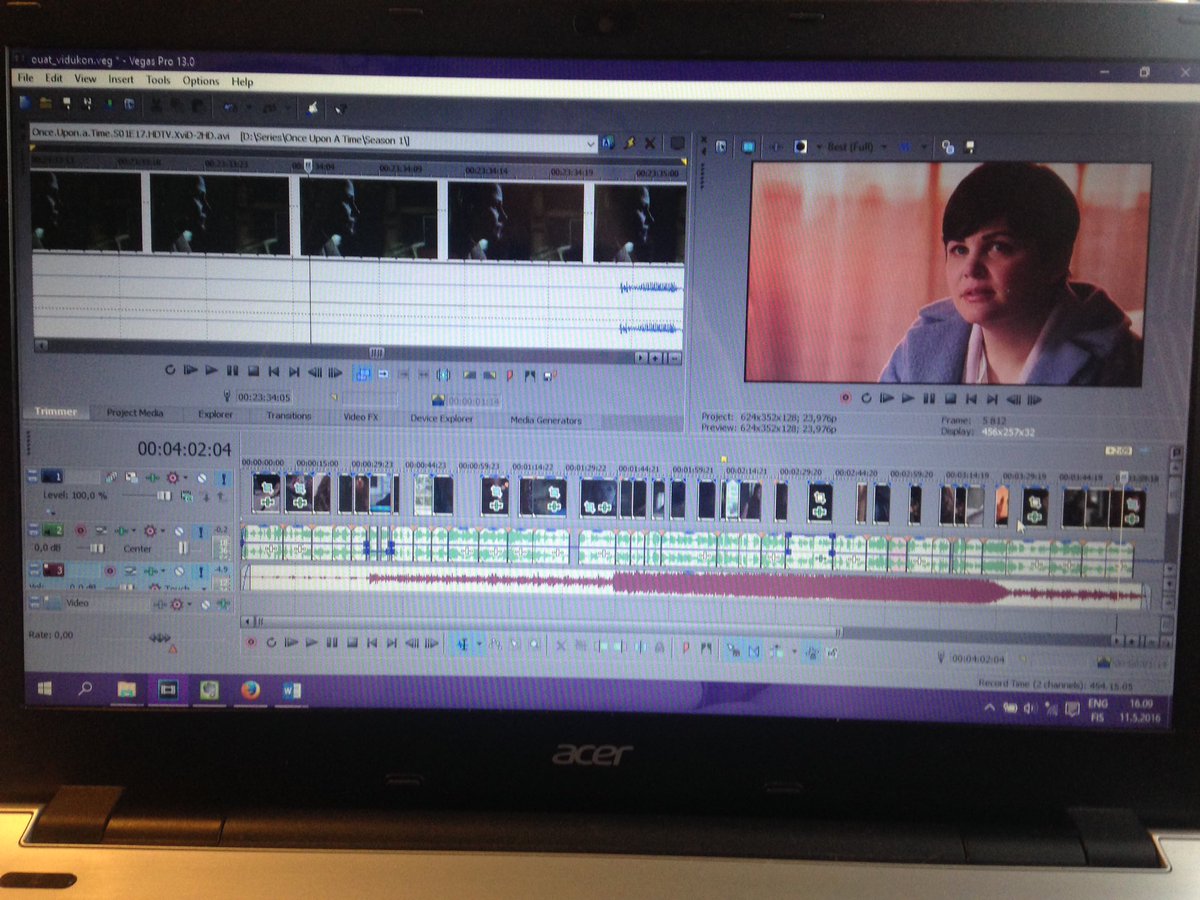Open Firefox from the taskbar
This screenshot has width=1200, height=900.
pyautogui.click(x=250, y=690)
